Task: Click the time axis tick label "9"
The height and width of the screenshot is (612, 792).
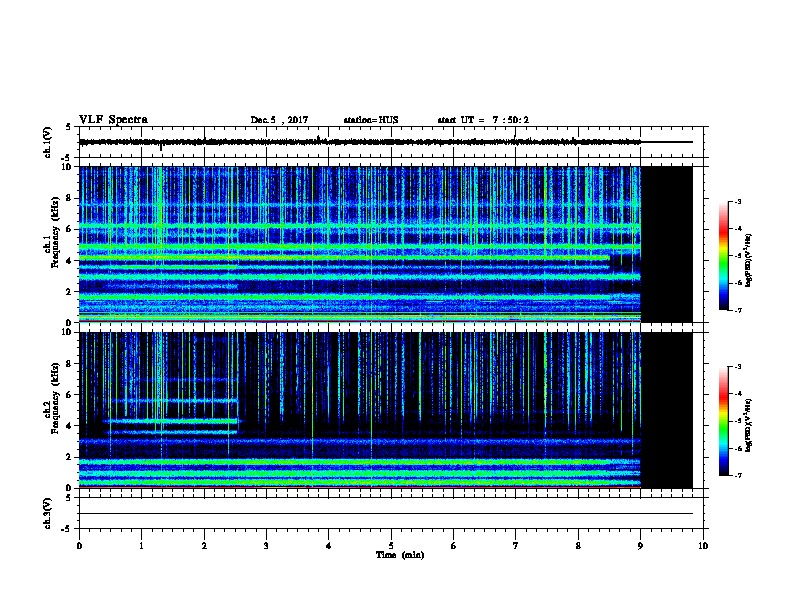Action: tap(640, 545)
